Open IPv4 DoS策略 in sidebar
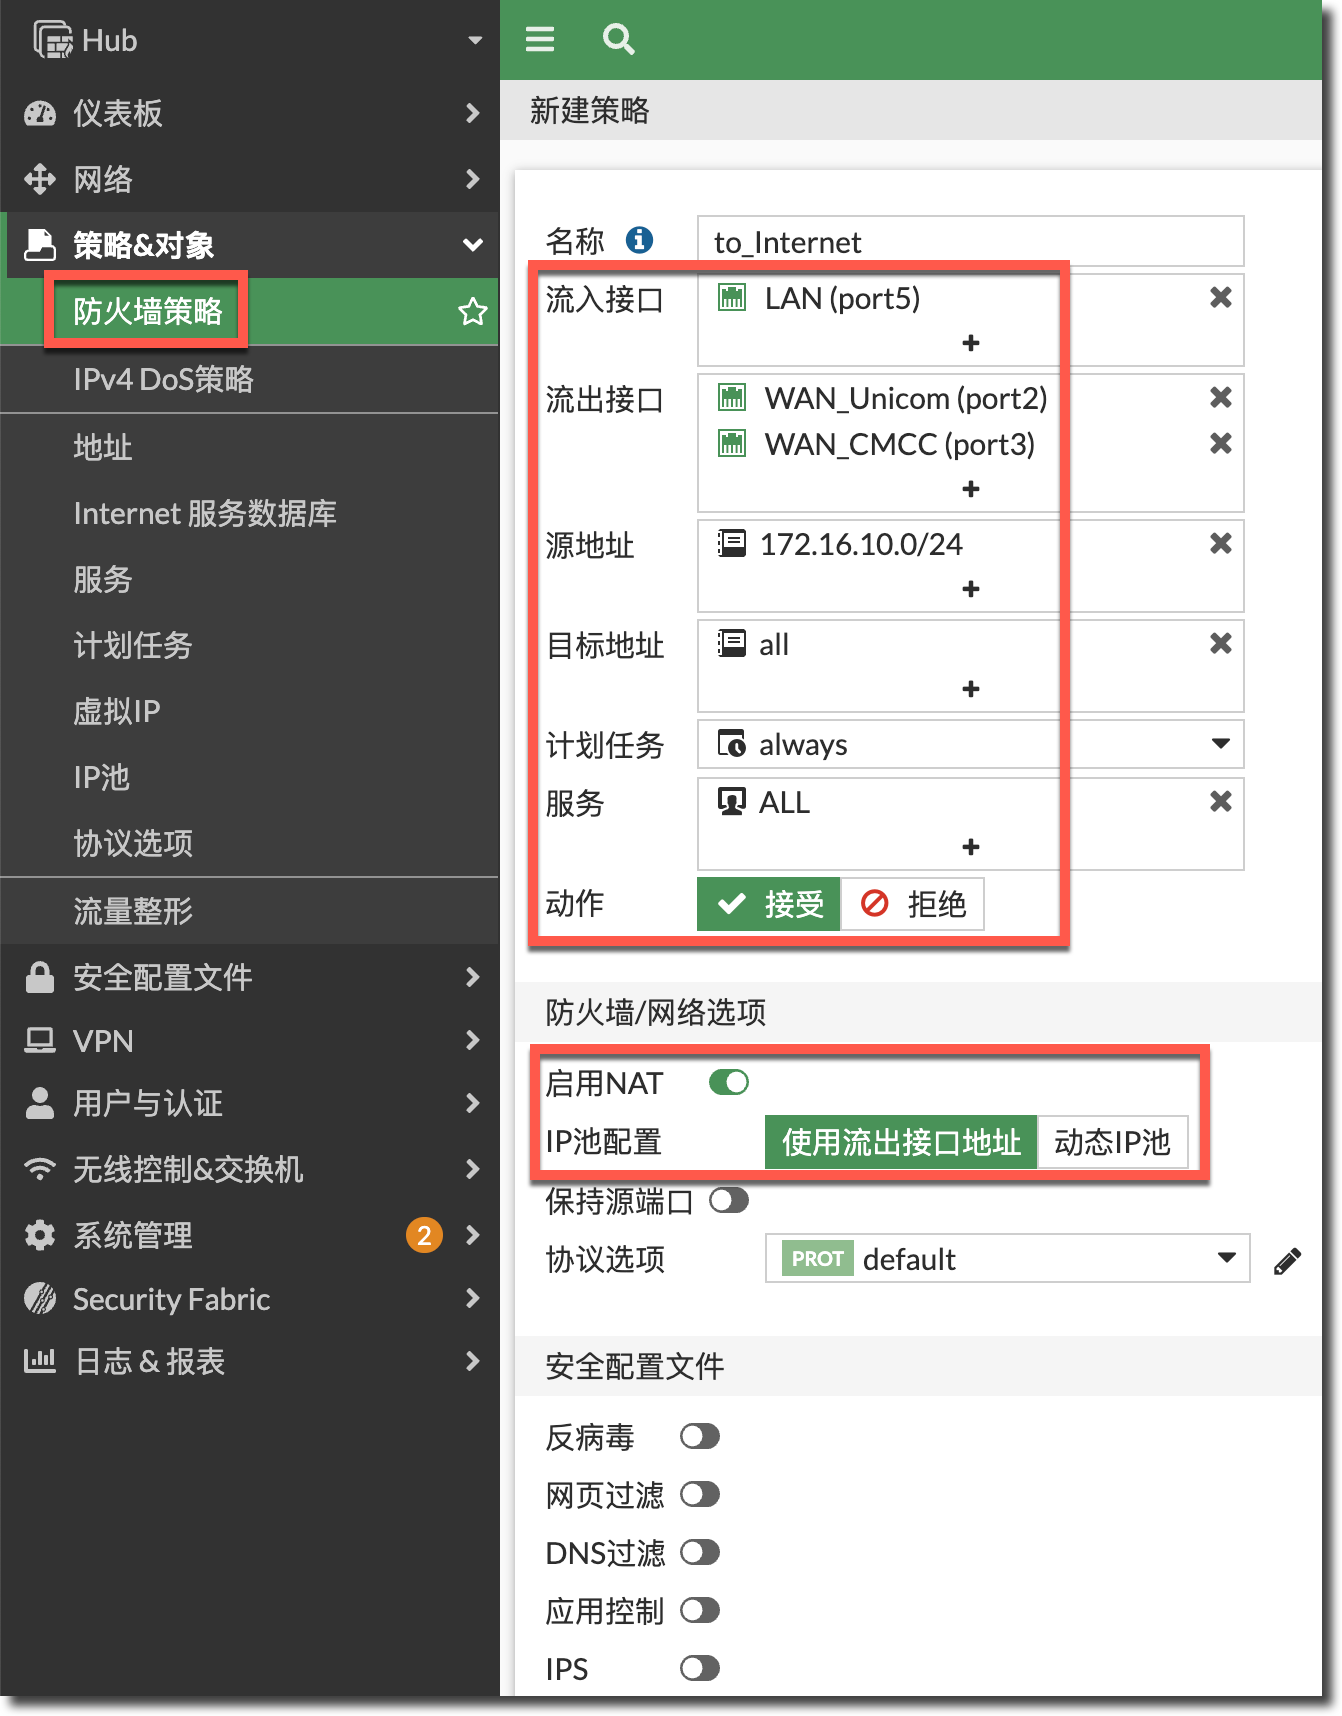This screenshot has height=1716, width=1342. 164,380
